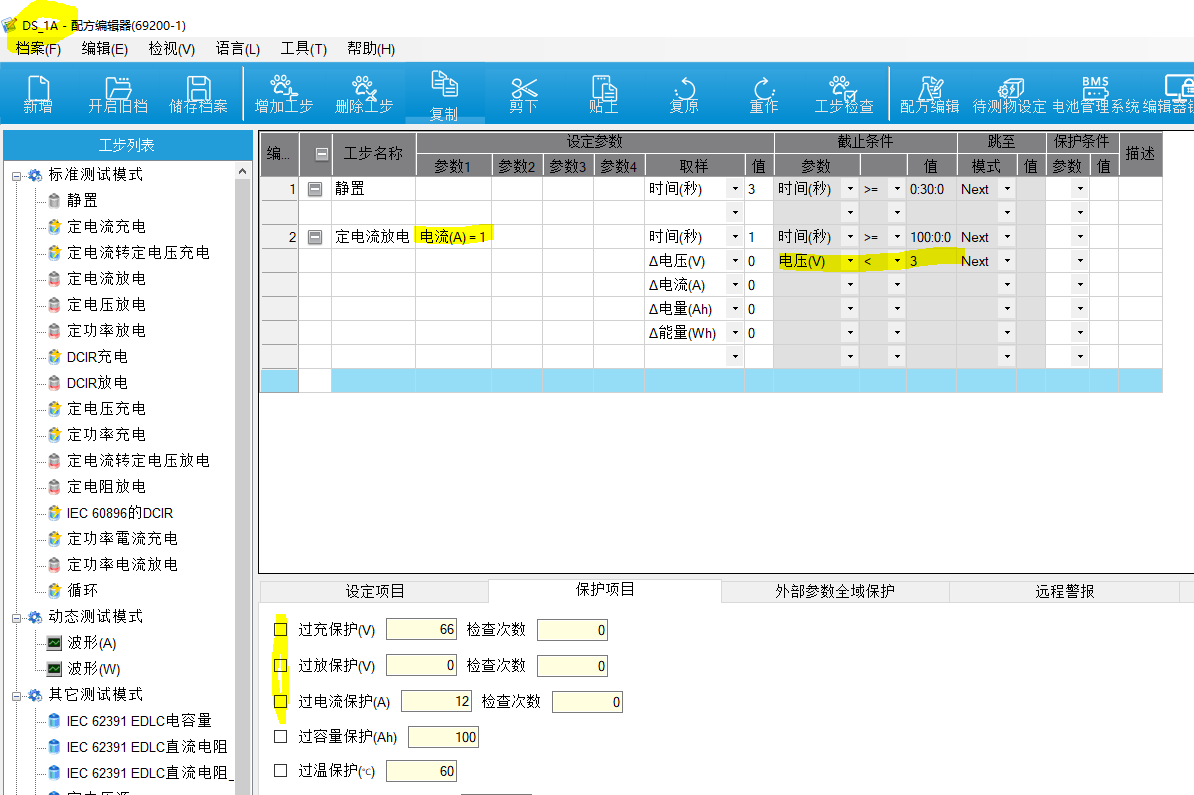
Task: Select the 定电流放电 item in the step list
Action: point(106,279)
